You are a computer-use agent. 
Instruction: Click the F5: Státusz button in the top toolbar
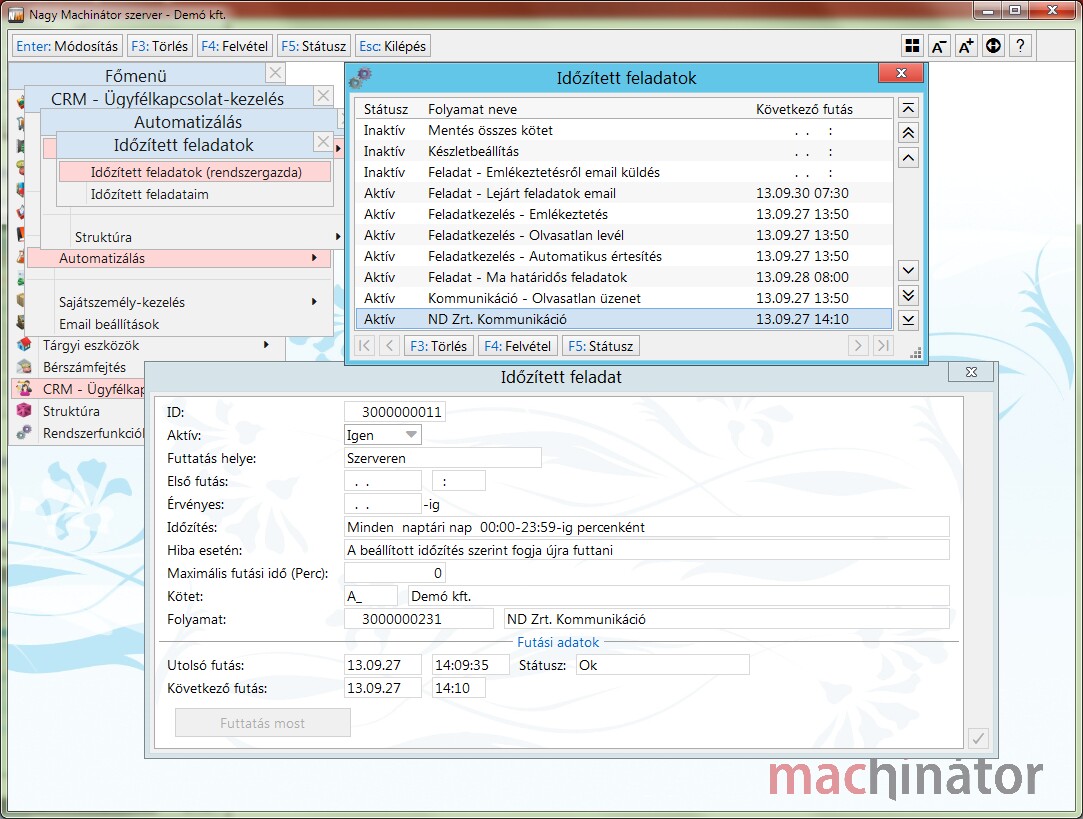tap(314, 46)
